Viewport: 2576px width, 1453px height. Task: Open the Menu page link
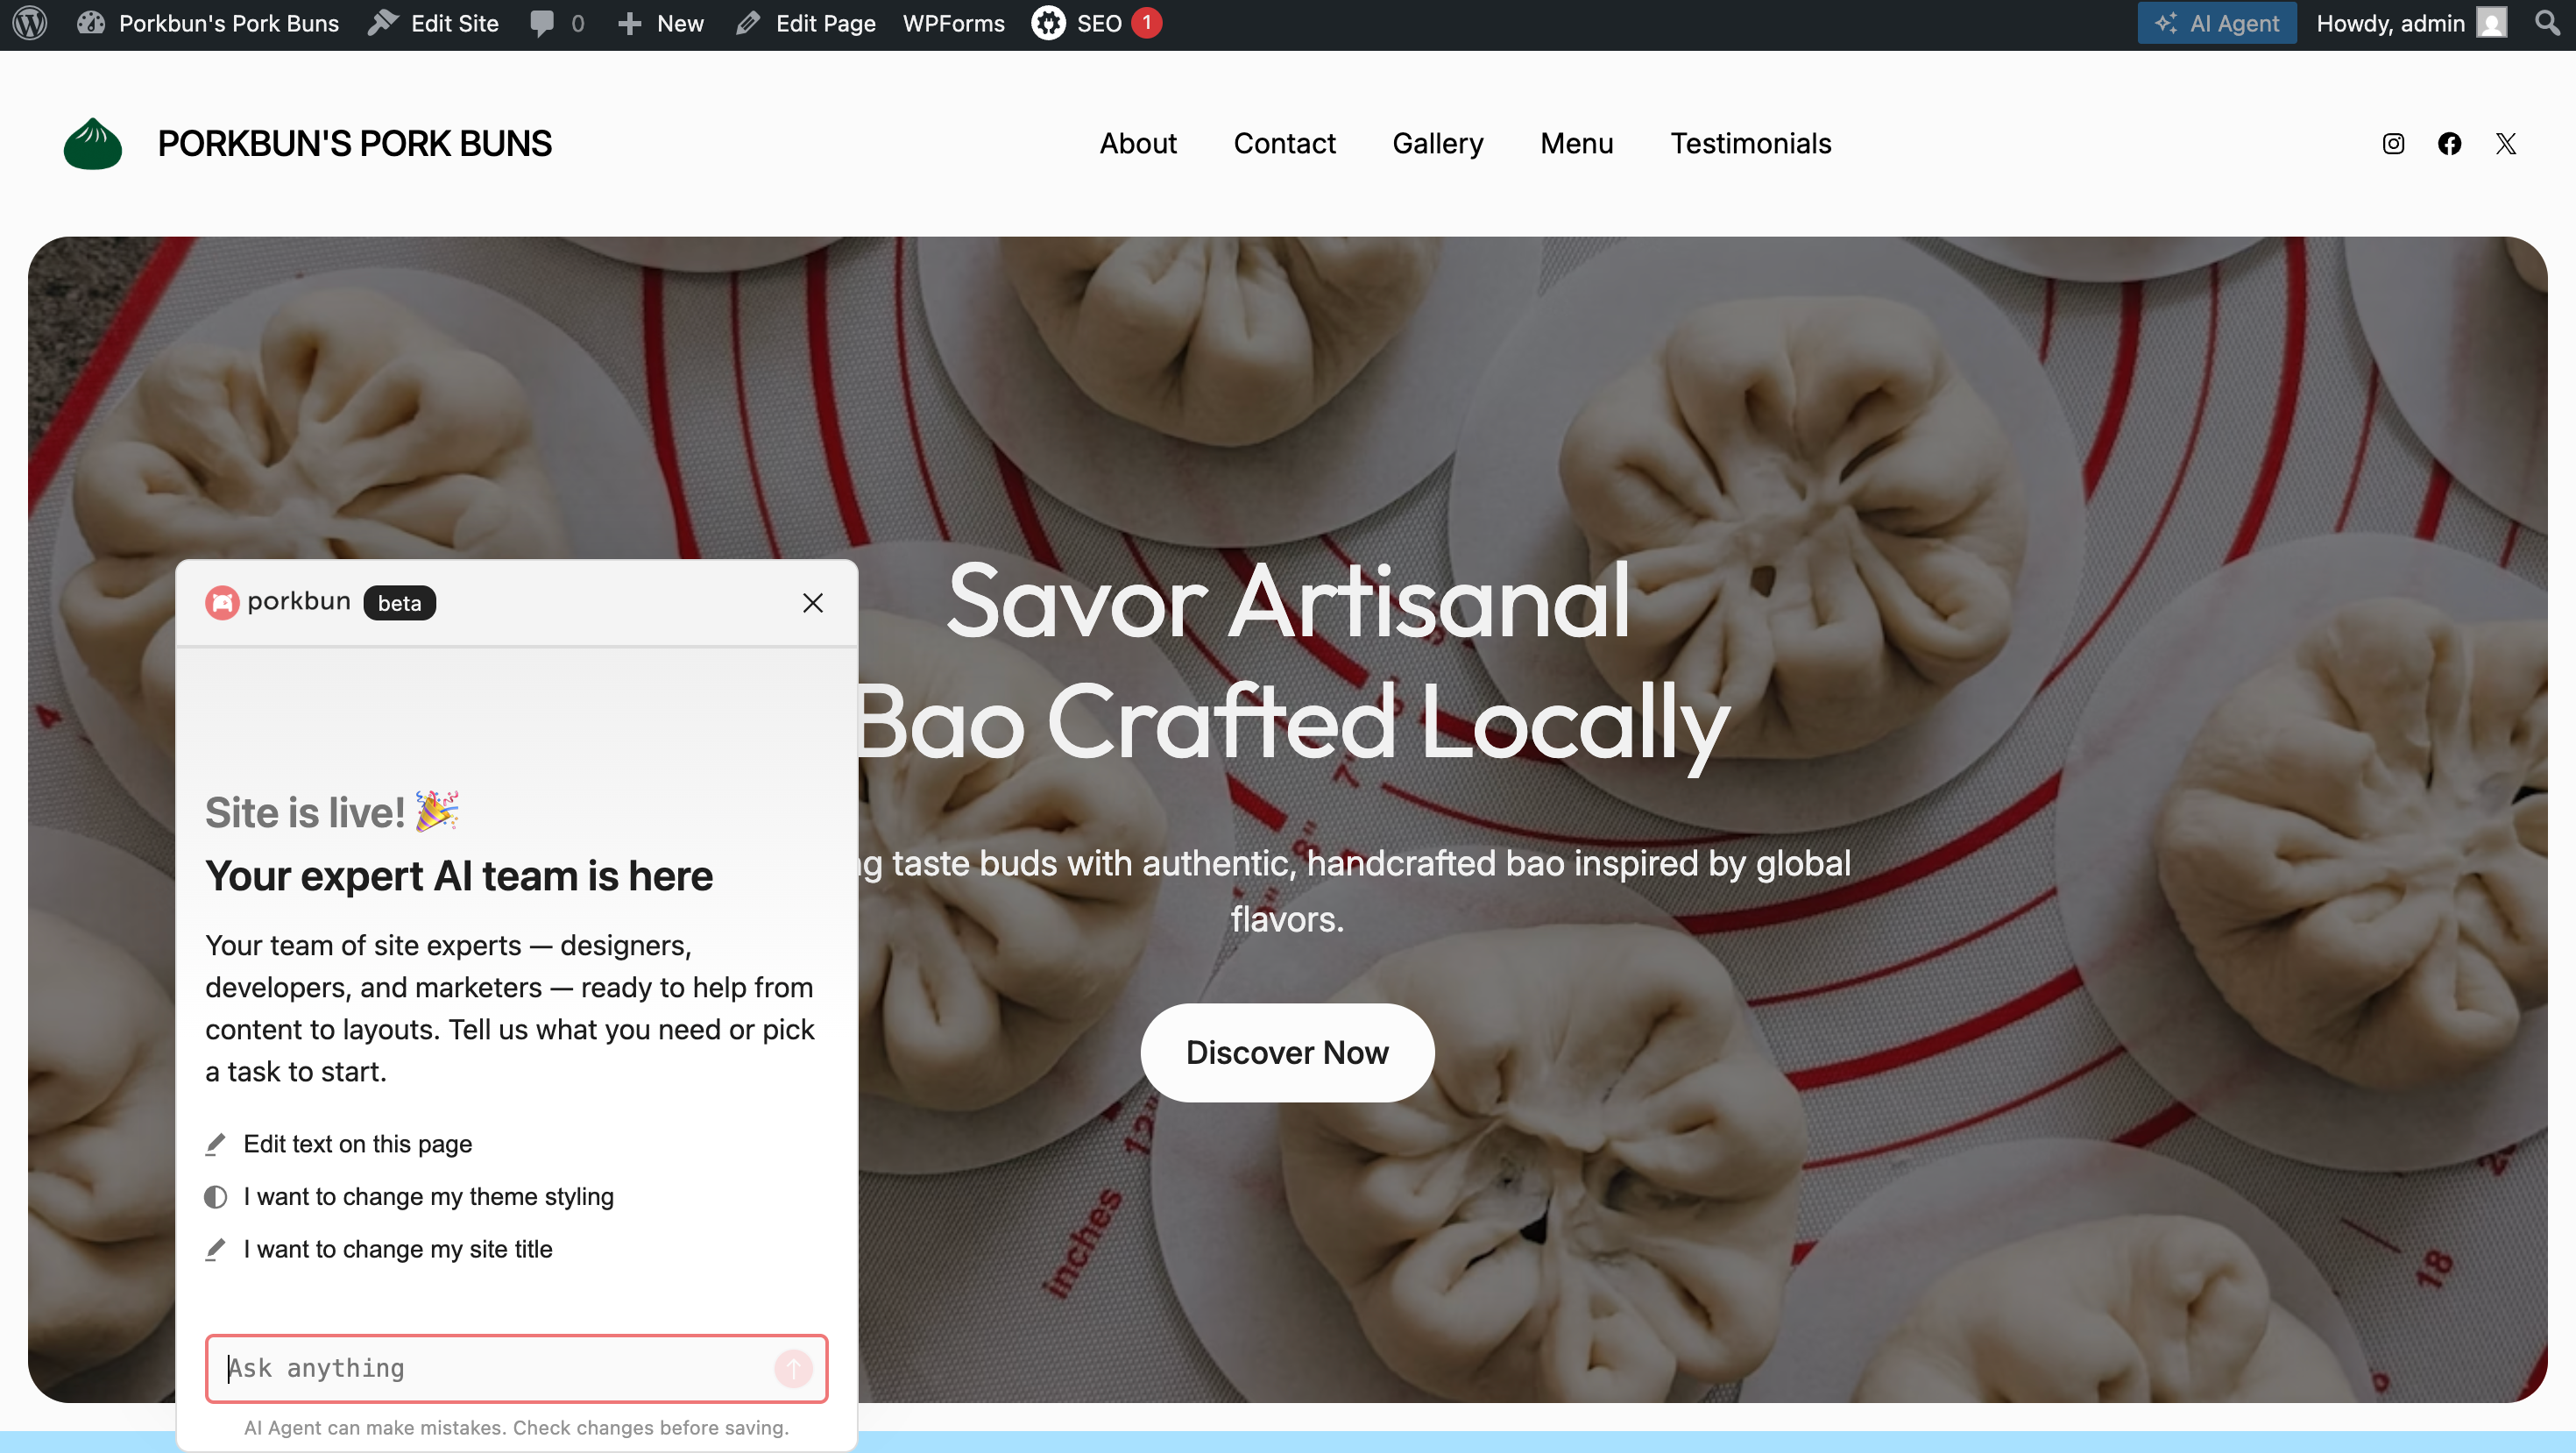[1576, 144]
